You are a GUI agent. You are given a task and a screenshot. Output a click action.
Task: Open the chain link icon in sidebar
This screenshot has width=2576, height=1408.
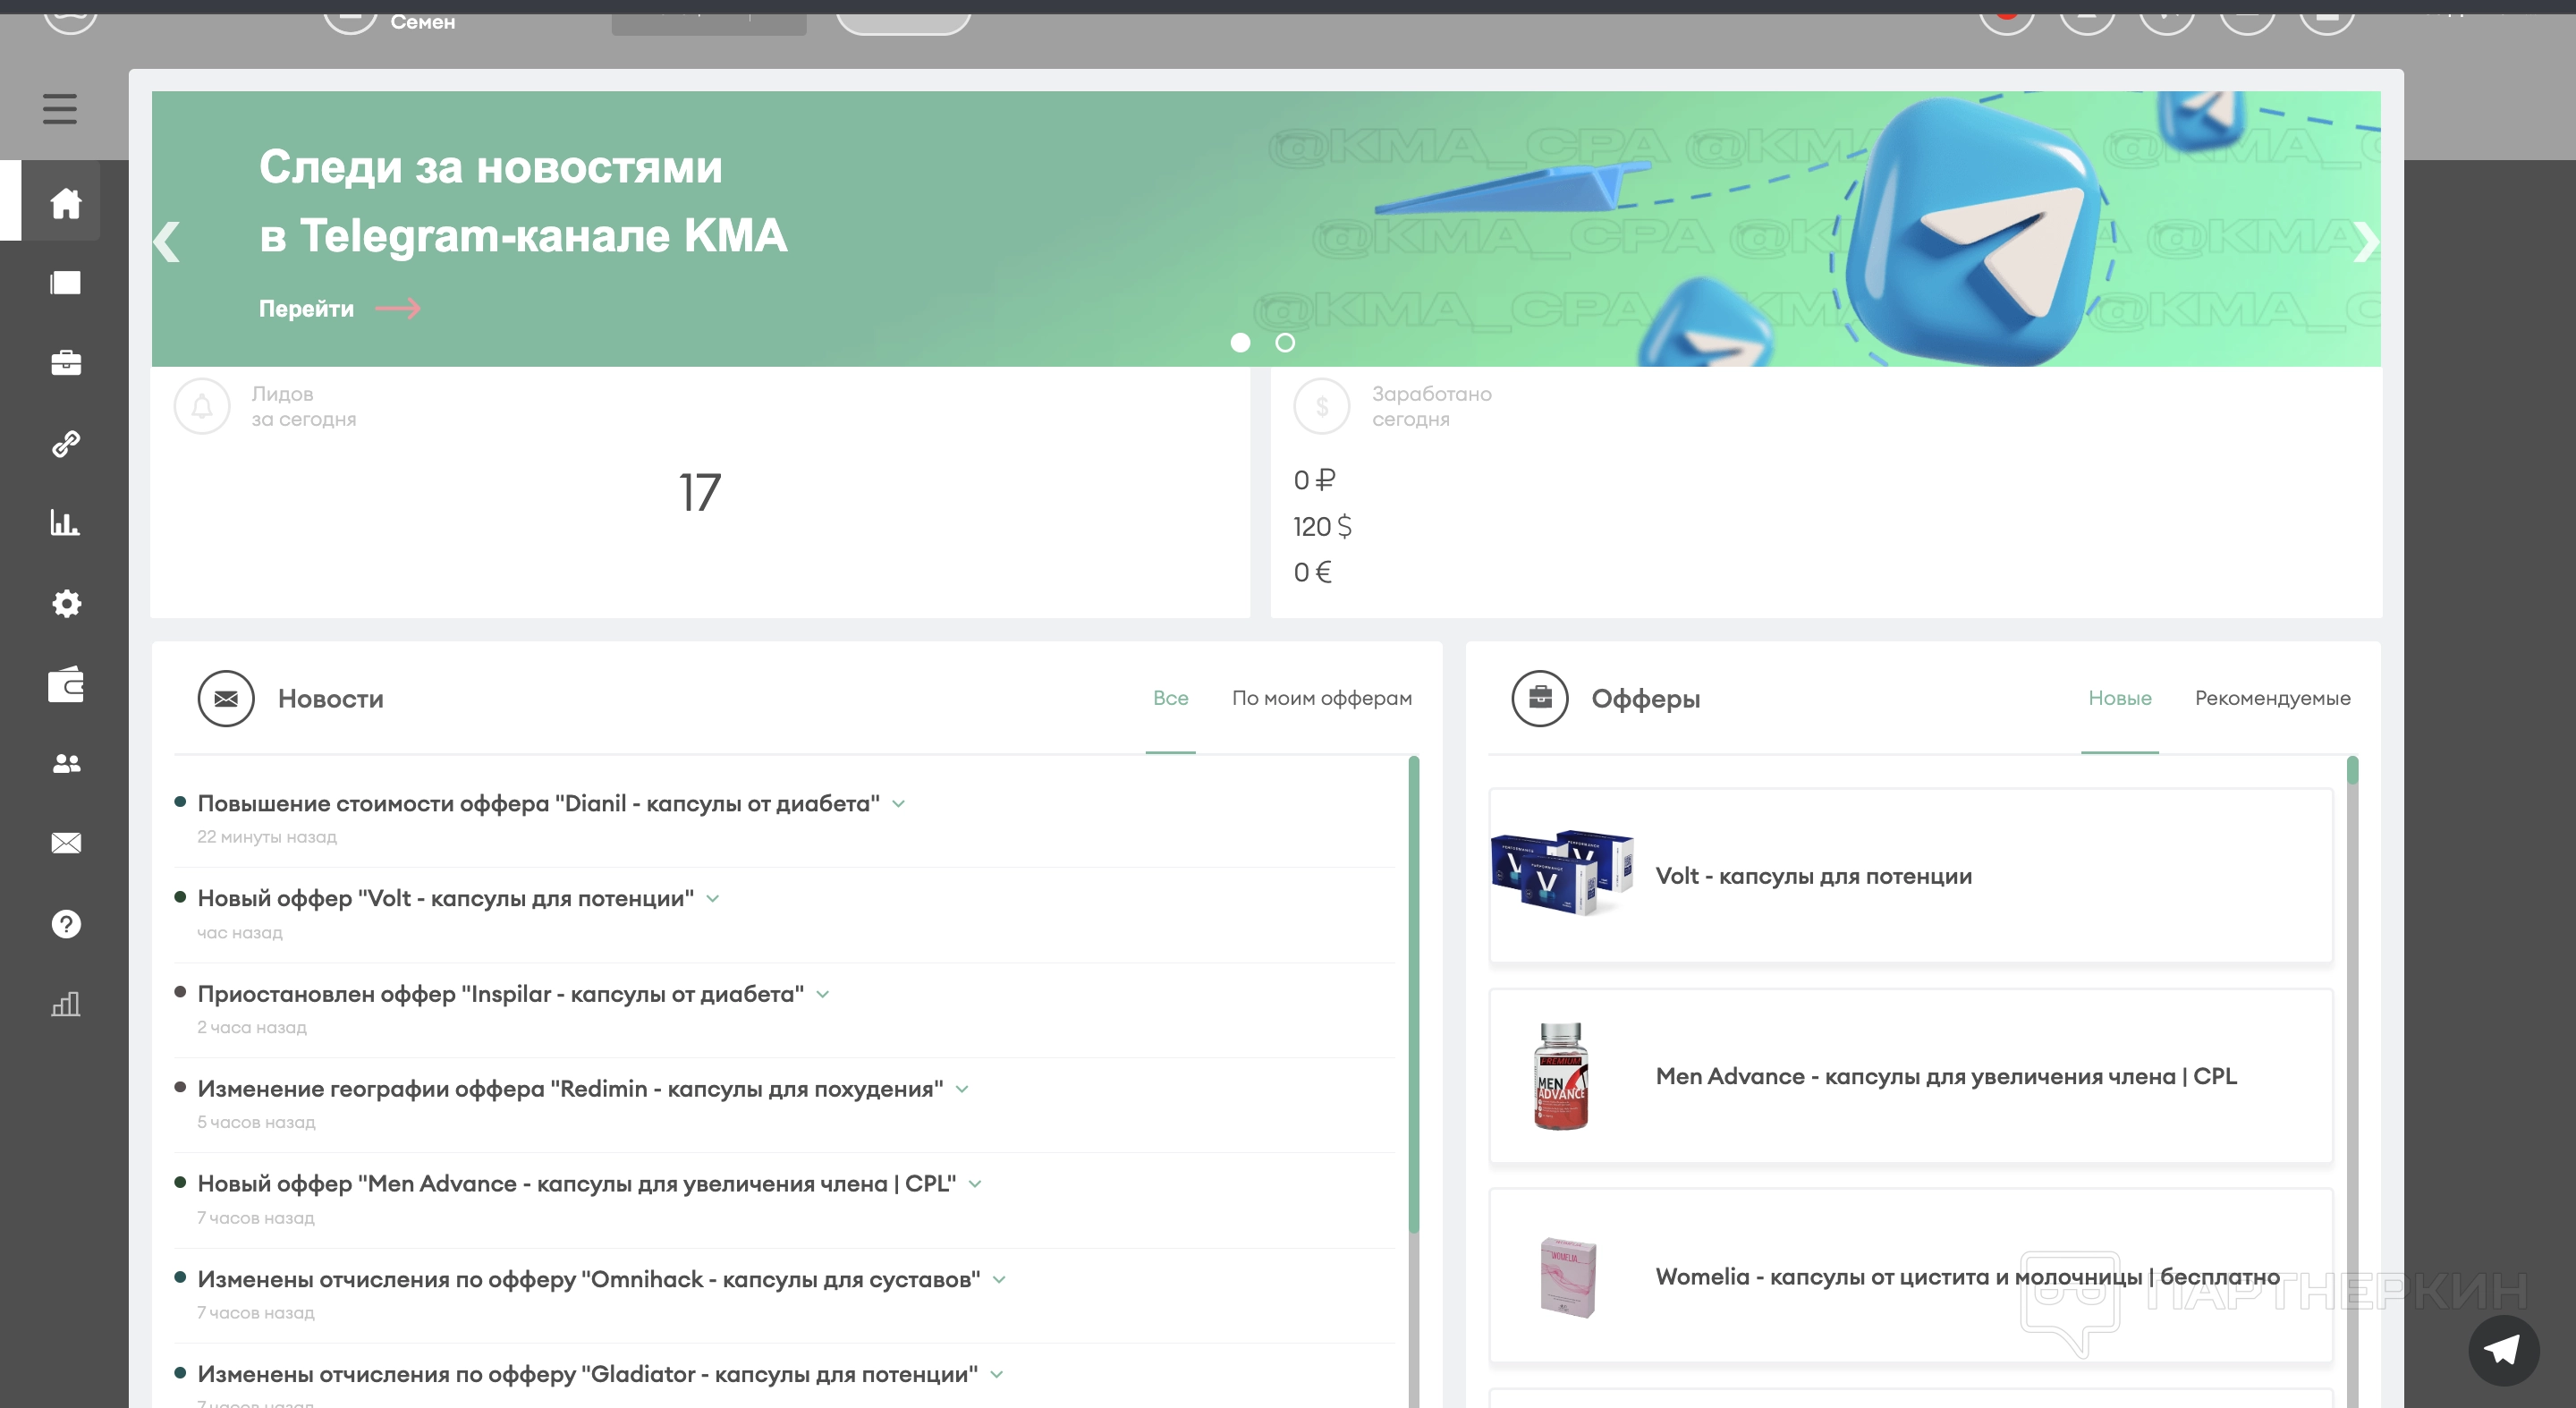[x=66, y=443]
